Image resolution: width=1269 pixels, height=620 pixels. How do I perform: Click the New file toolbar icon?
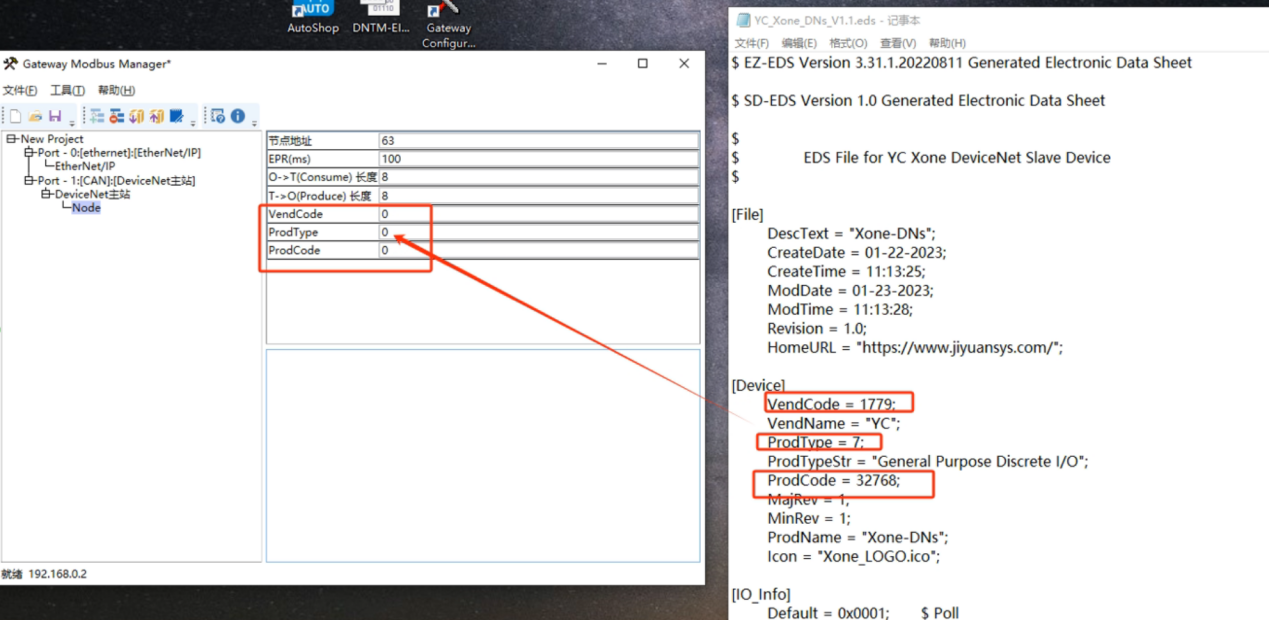coord(15,117)
